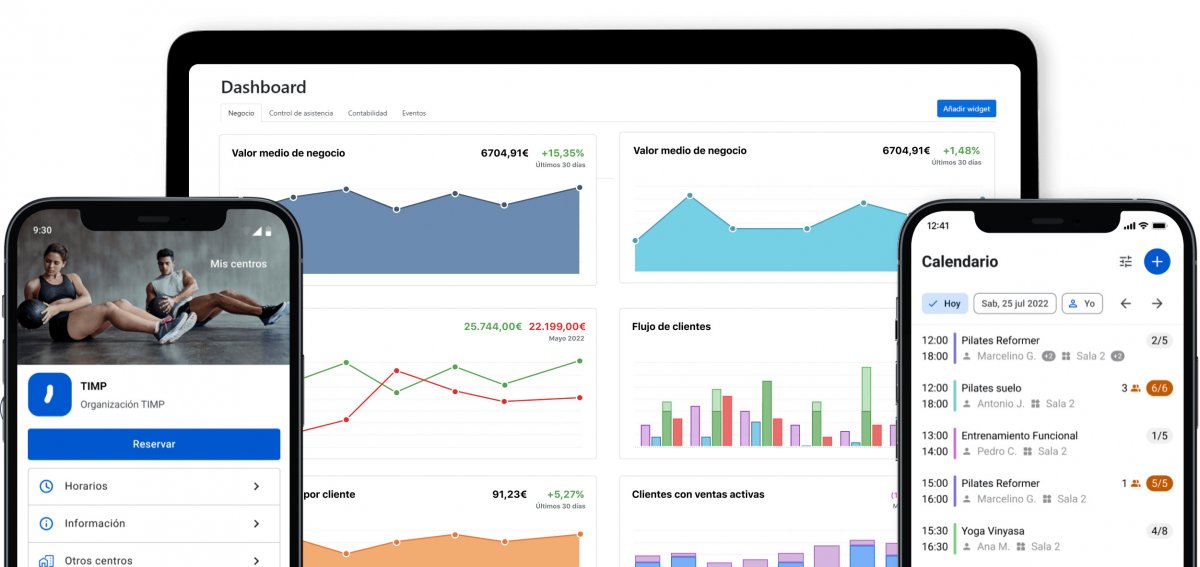The height and width of the screenshot is (567, 1200).
Task: Switch to the Contabilidad tab
Action: [367, 113]
